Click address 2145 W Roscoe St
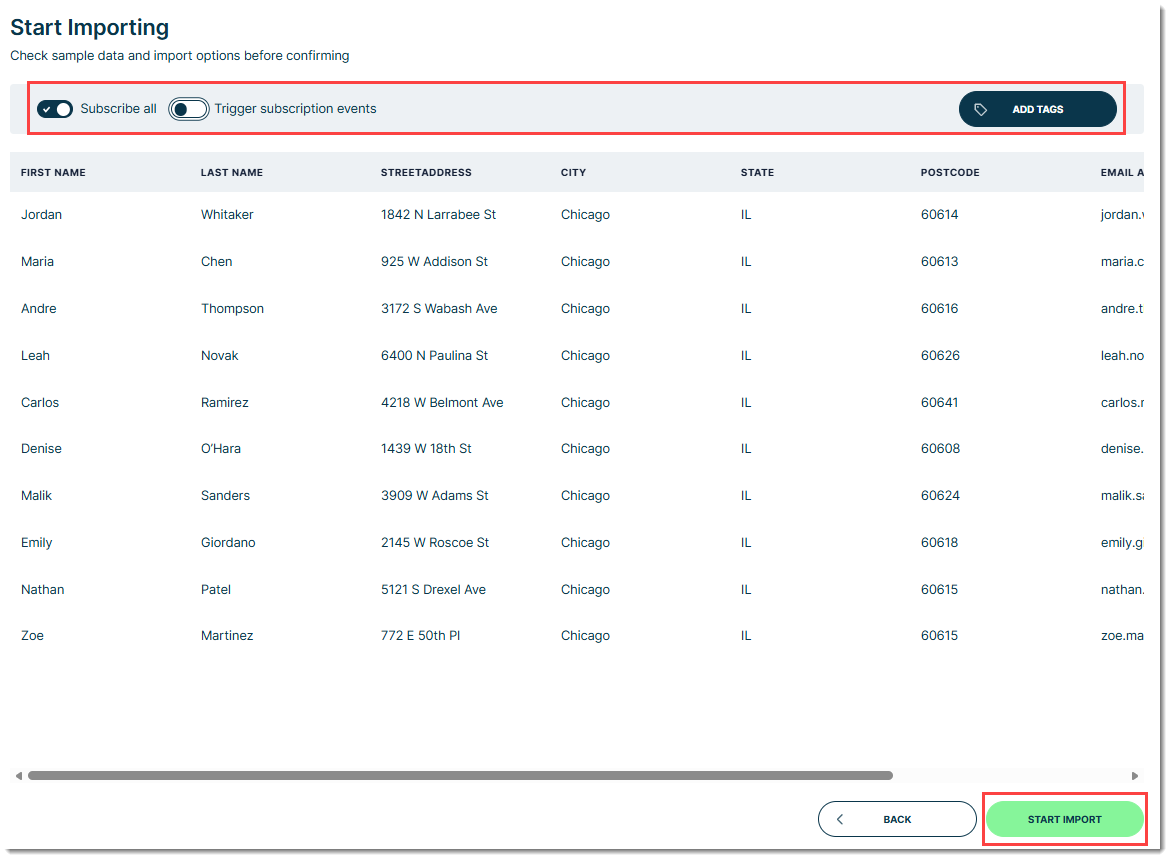Image resolution: width=1171 pixels, height=860 pixels. pyautogui.click(x=435, y=543)
